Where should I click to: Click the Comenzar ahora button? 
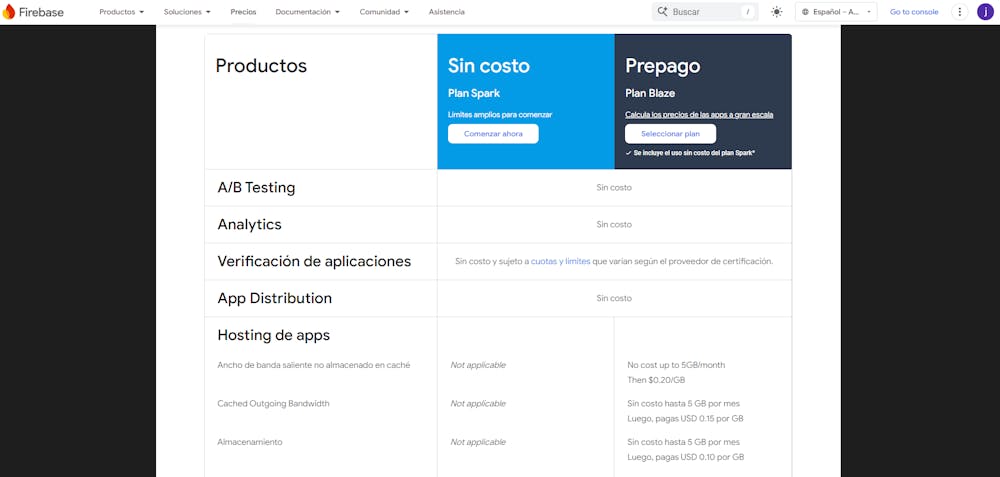pos(493,134)
